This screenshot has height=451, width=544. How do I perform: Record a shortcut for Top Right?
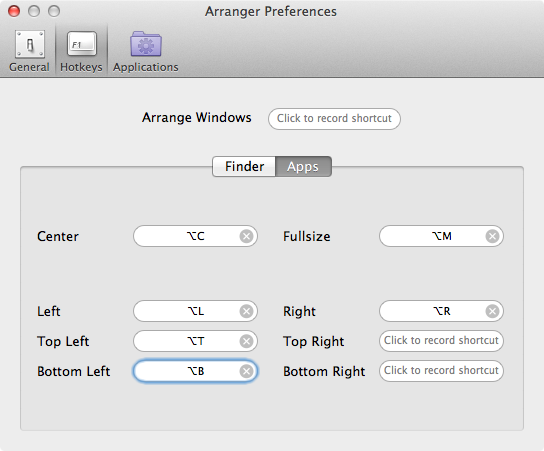(441, 341)
